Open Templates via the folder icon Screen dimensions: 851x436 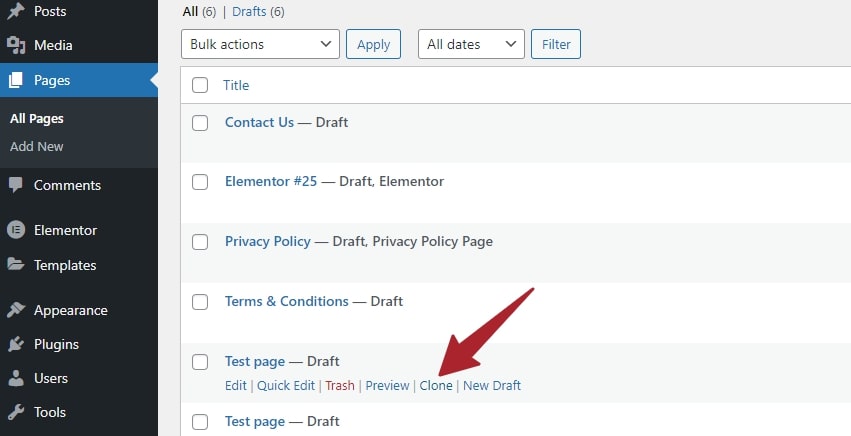tap(16, 265)
